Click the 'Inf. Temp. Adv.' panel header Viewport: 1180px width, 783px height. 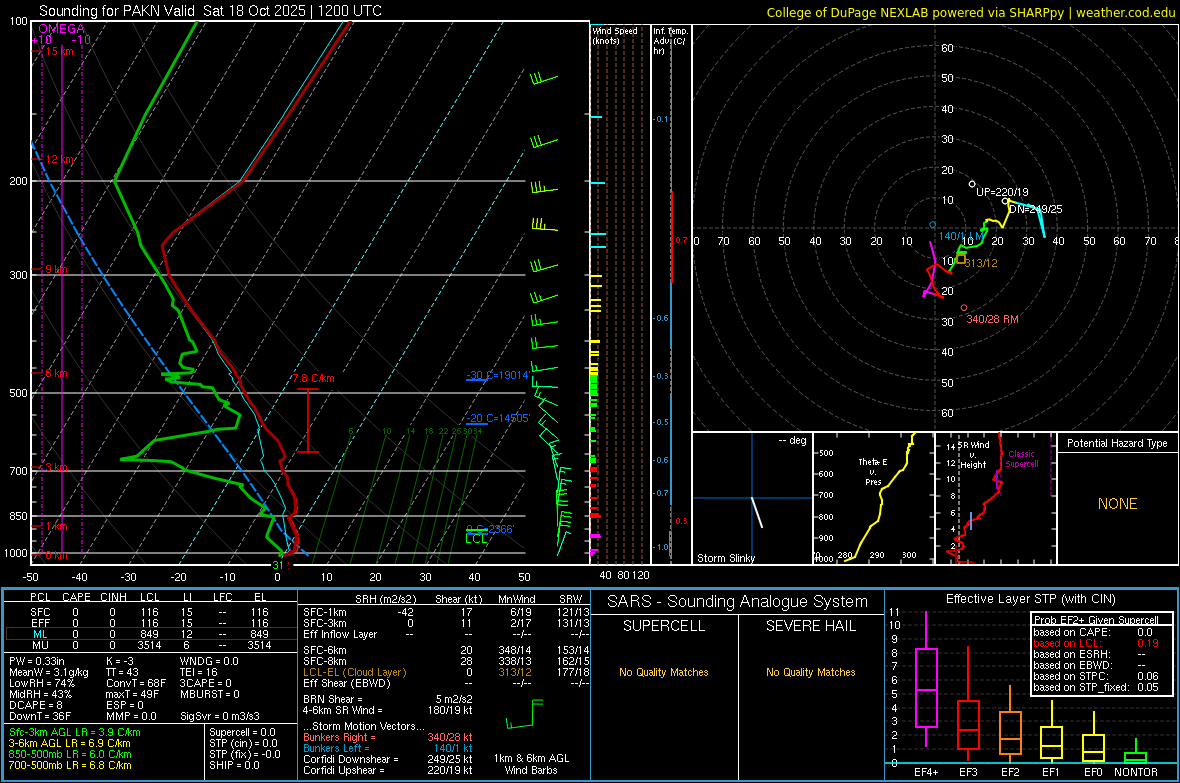pos(670,41)
